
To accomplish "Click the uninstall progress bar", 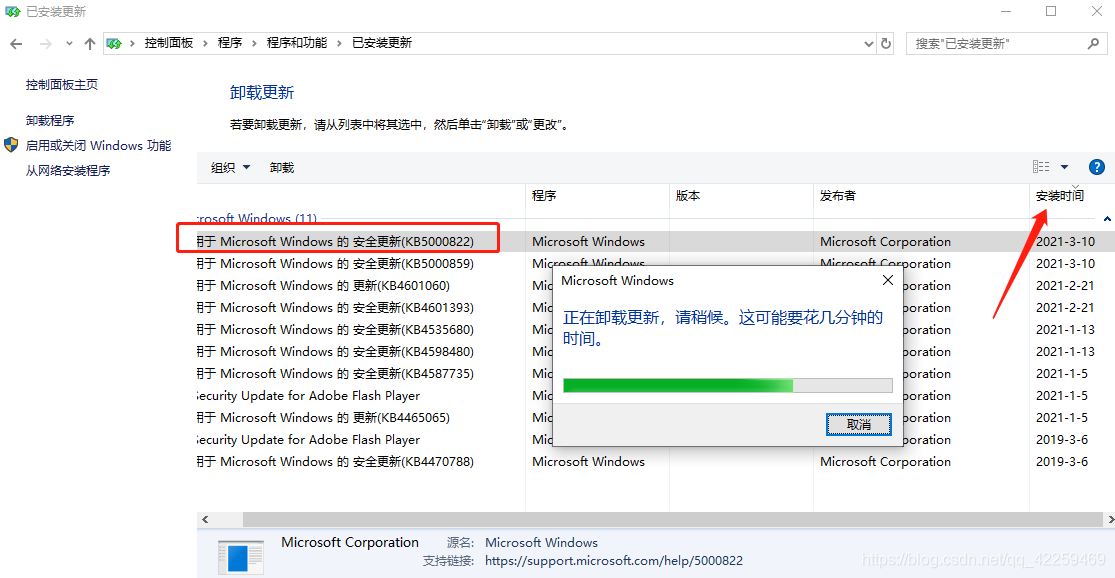I will (727, 385).
